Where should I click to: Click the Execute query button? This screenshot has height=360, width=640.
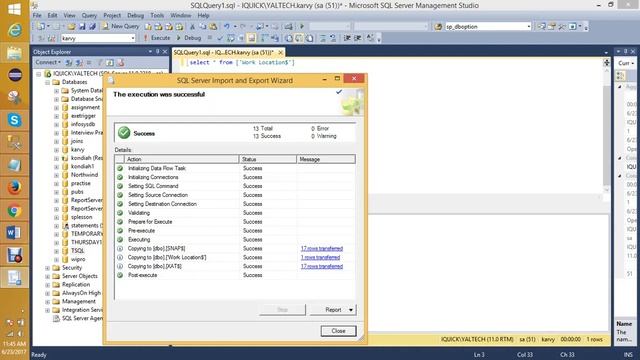coord(156,38)
